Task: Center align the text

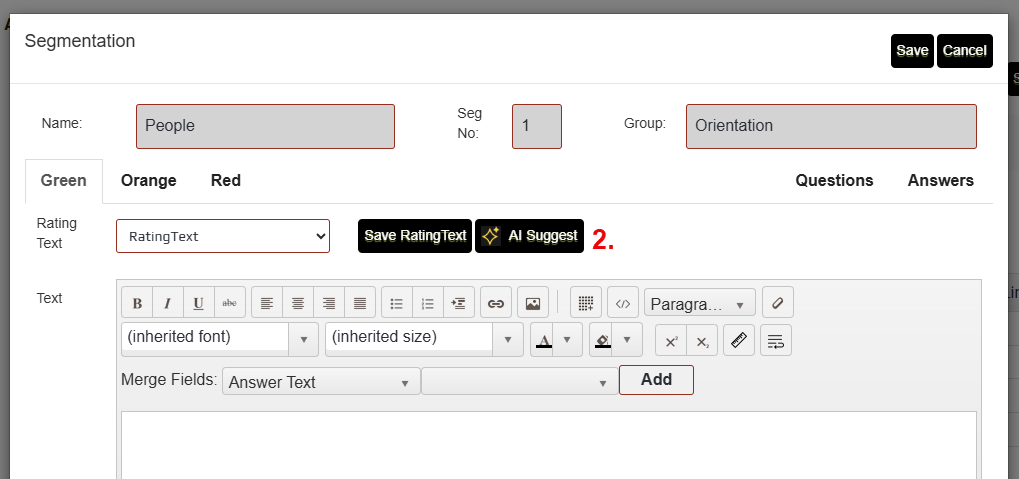Action: coord(297,303)
